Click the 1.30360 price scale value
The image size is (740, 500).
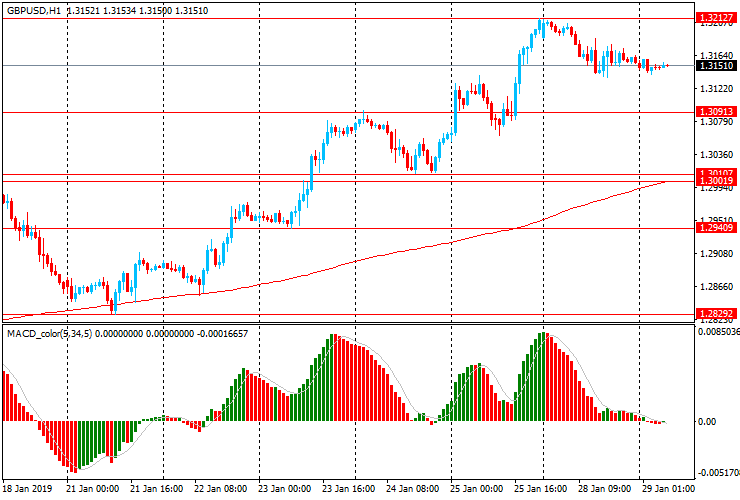pyautogui.click(x=717, y=155)
